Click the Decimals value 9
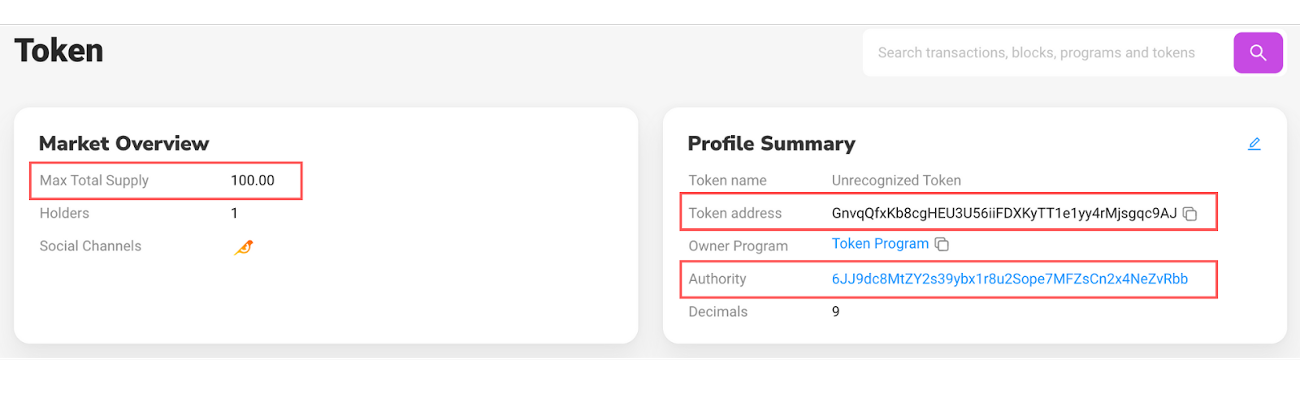Viewport: 1300px width, 393px height. (836, 311)
